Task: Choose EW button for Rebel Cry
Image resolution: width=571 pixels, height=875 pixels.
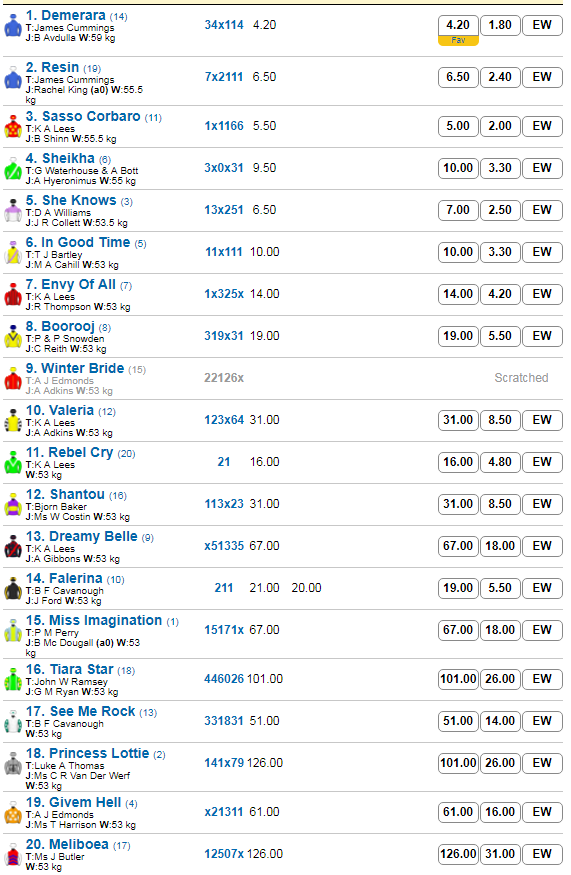Action: (542, 462)
